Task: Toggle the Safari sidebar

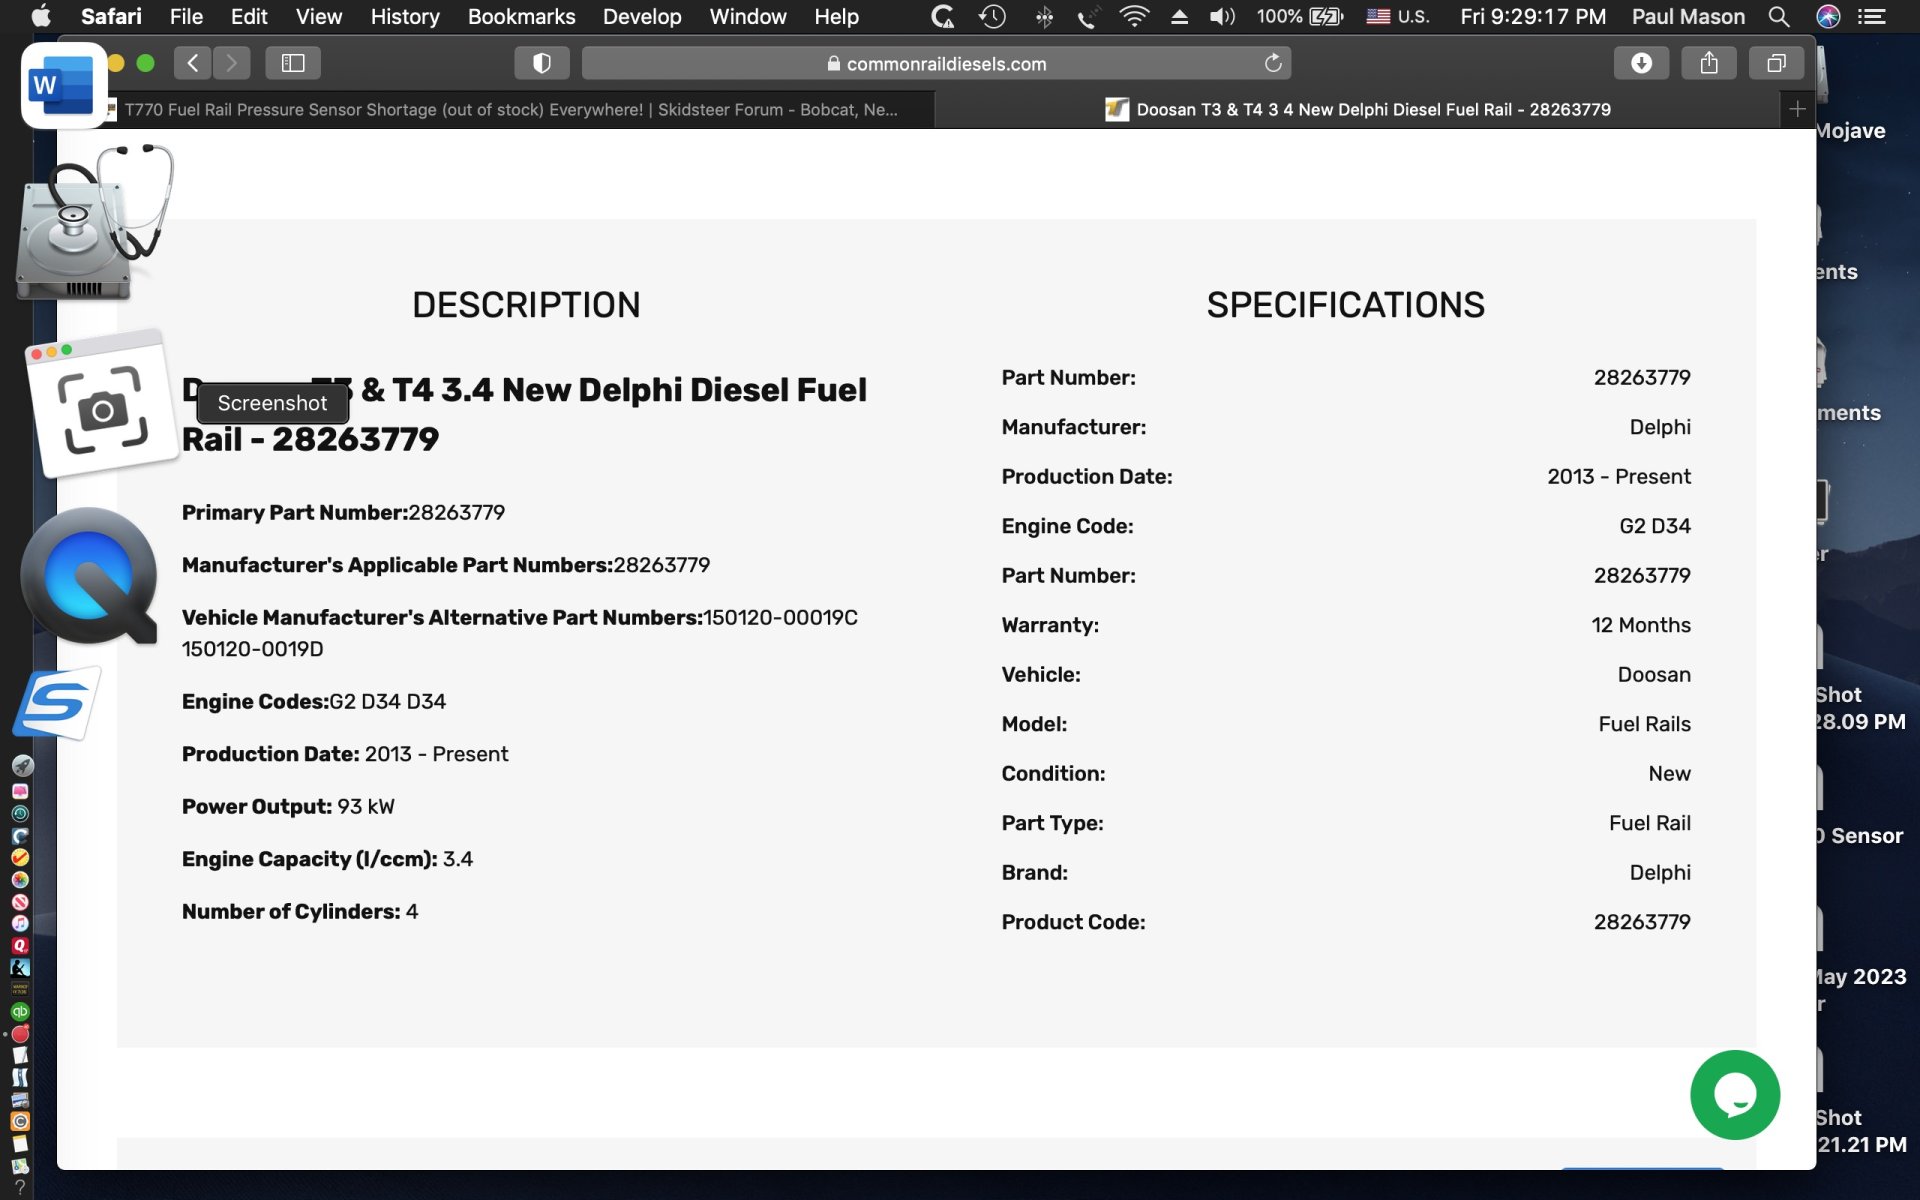Action: coord(293,63)
